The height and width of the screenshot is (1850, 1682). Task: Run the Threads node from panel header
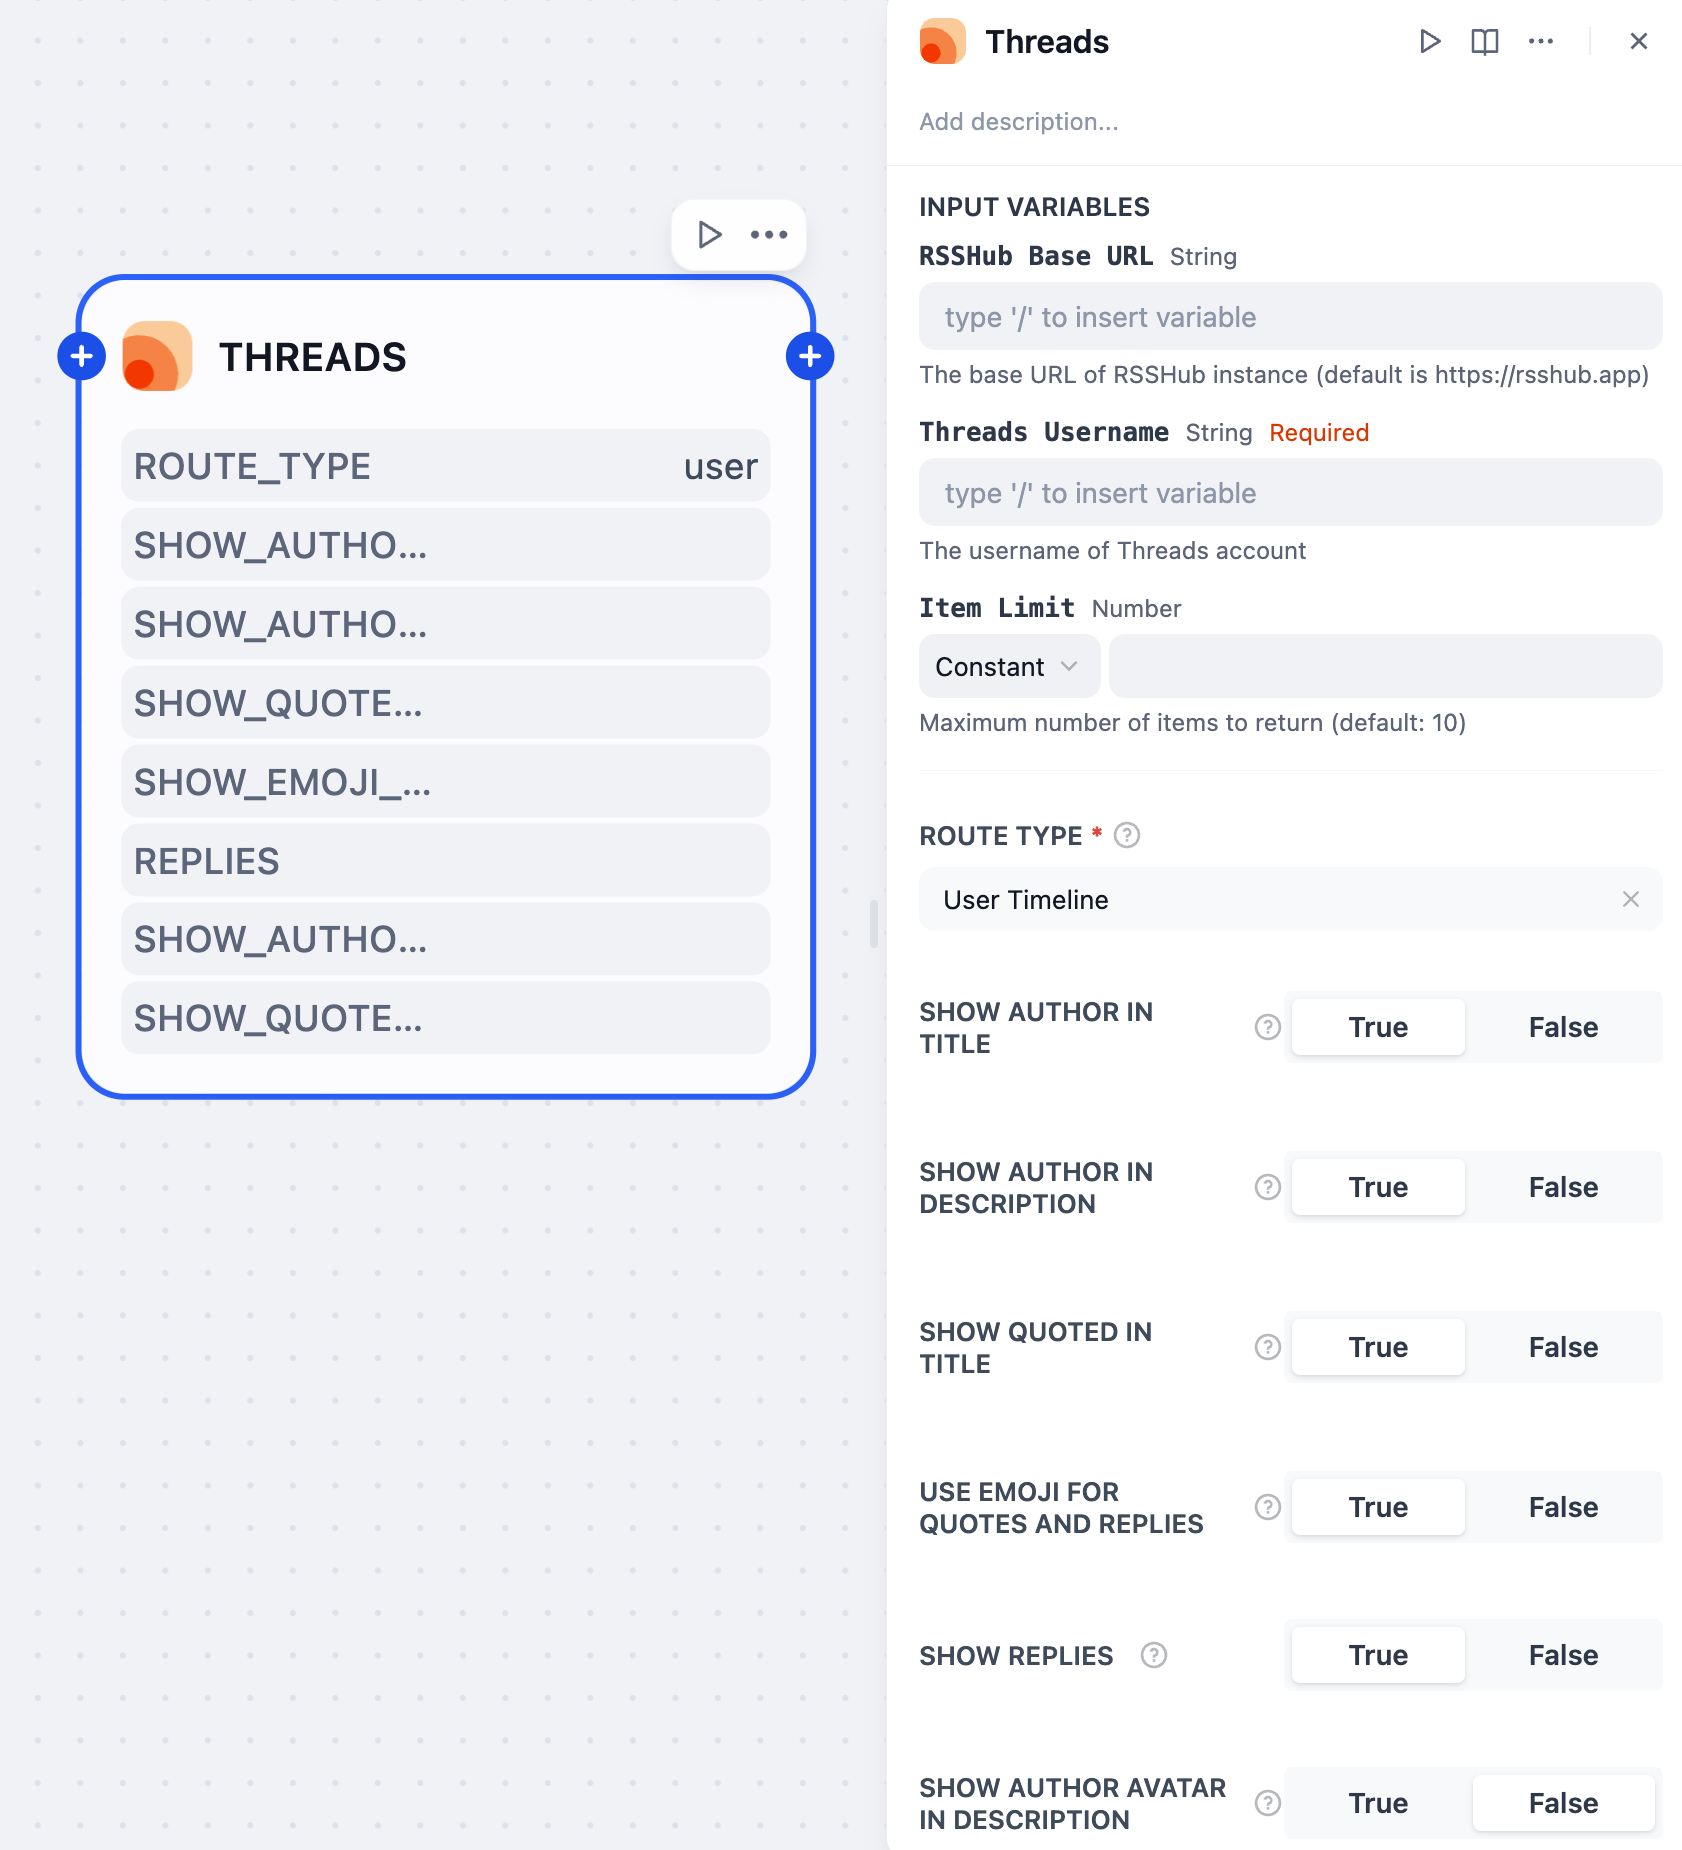click(1430, 41)
